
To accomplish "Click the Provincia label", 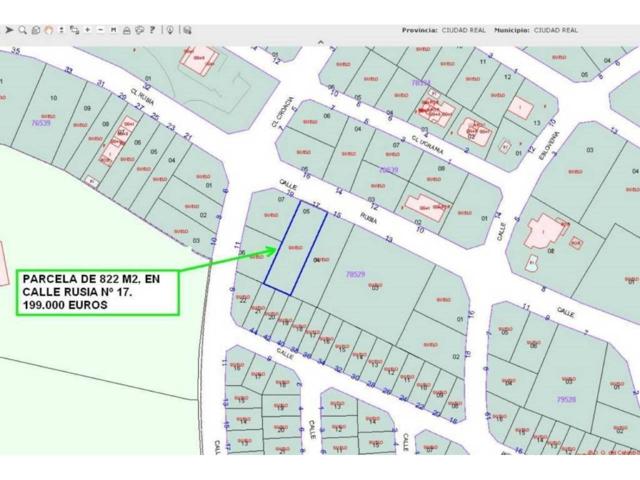I will pyautogui.click(x=420, y=30).
